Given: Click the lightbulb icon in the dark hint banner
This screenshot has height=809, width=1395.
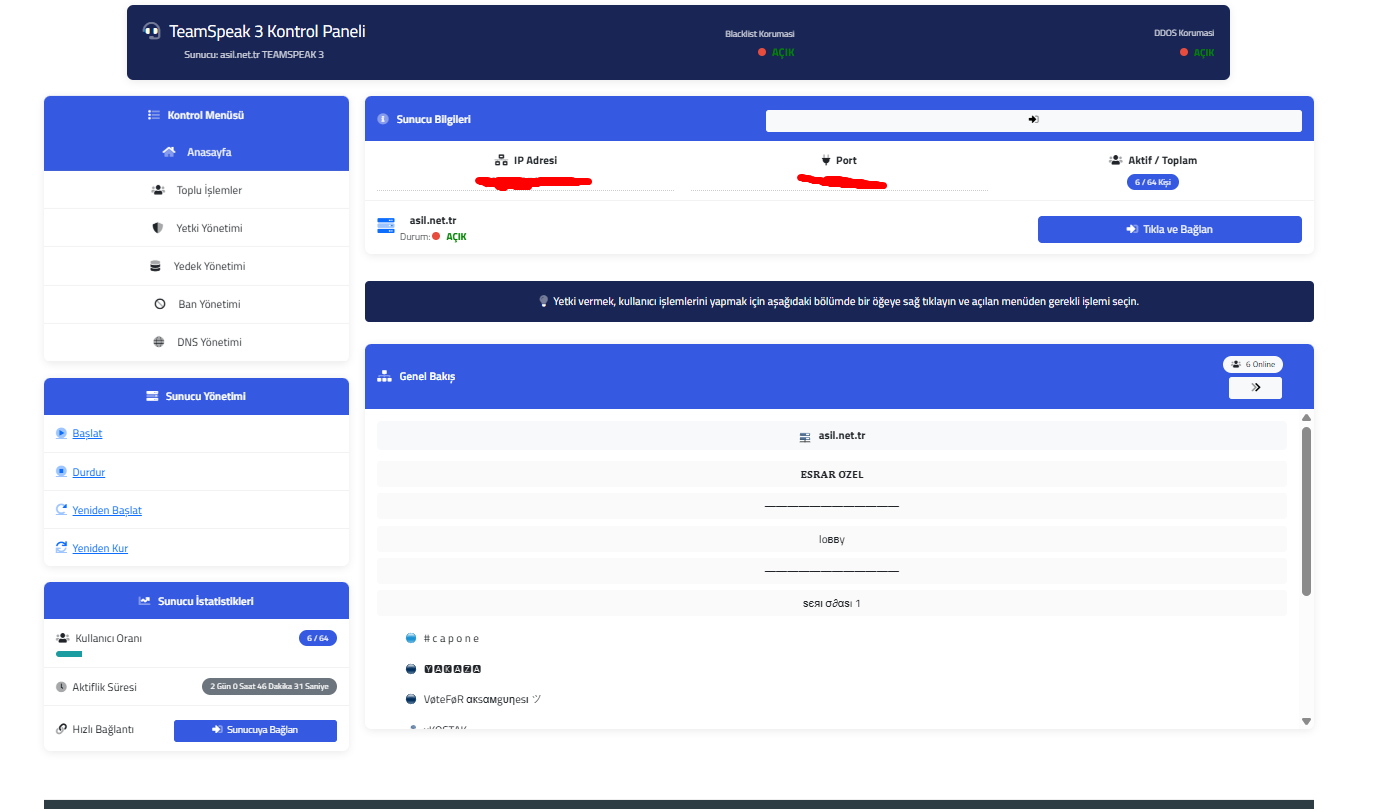Looking at the screenshot, I should pos(544,301).
